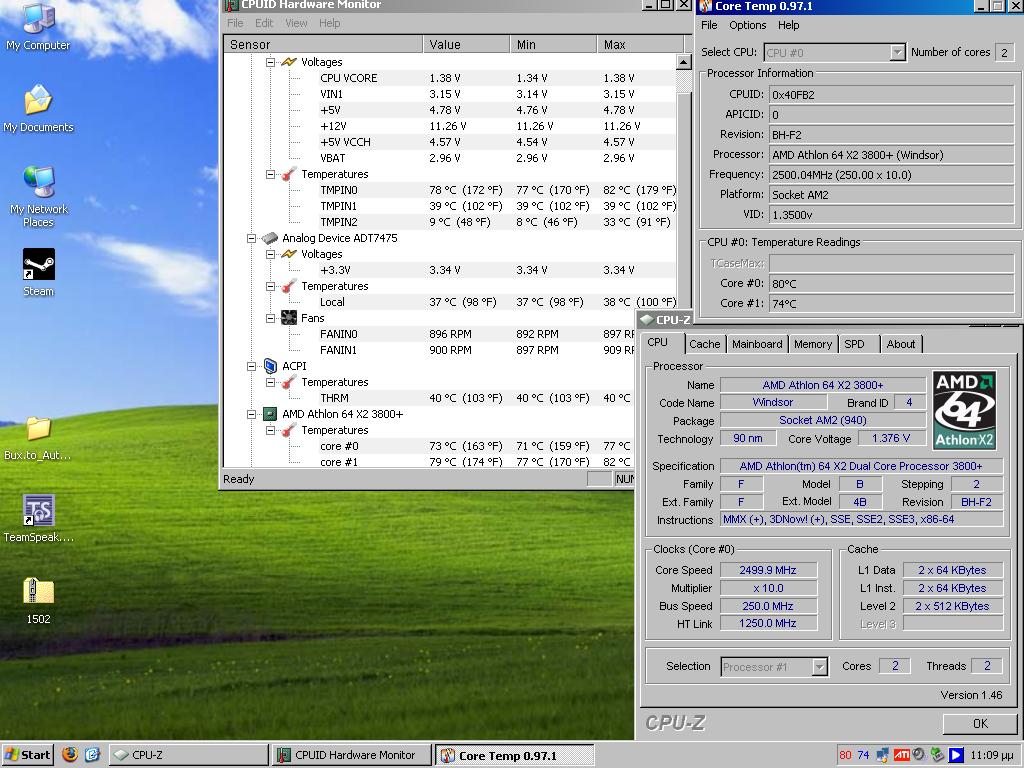
Task: Click the taskbar clock showing 11:09
Action: [993, 755]
